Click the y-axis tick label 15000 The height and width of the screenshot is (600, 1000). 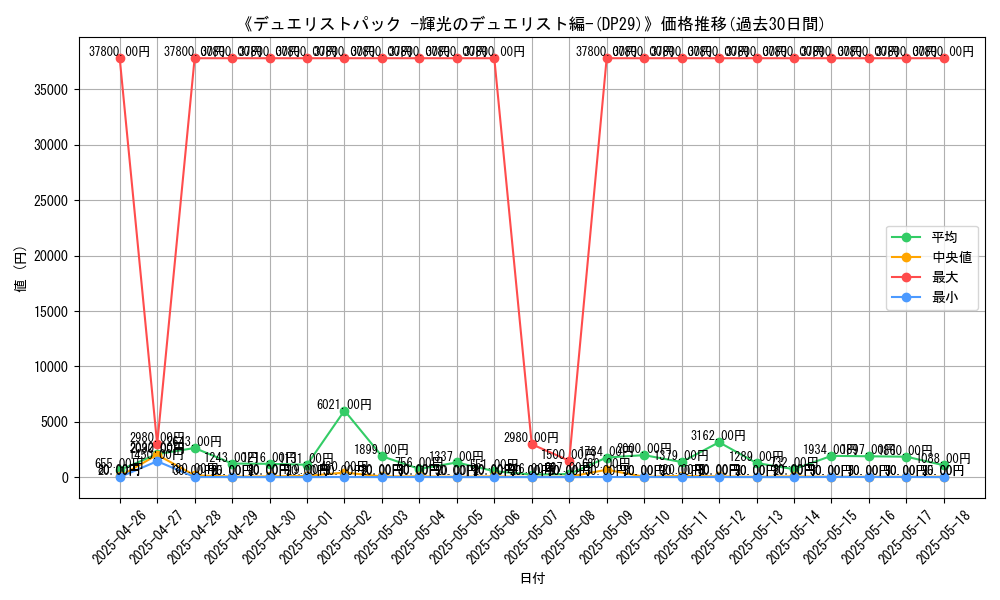pyautogui.click(x=52, y=312)
